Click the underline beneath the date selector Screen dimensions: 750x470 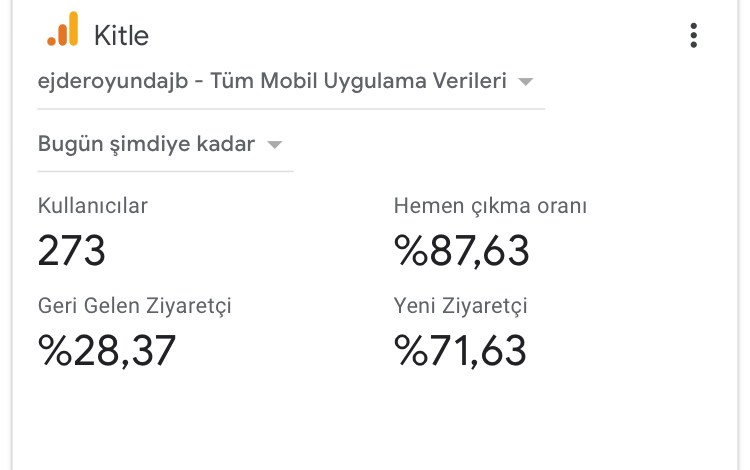click(165, 171)
